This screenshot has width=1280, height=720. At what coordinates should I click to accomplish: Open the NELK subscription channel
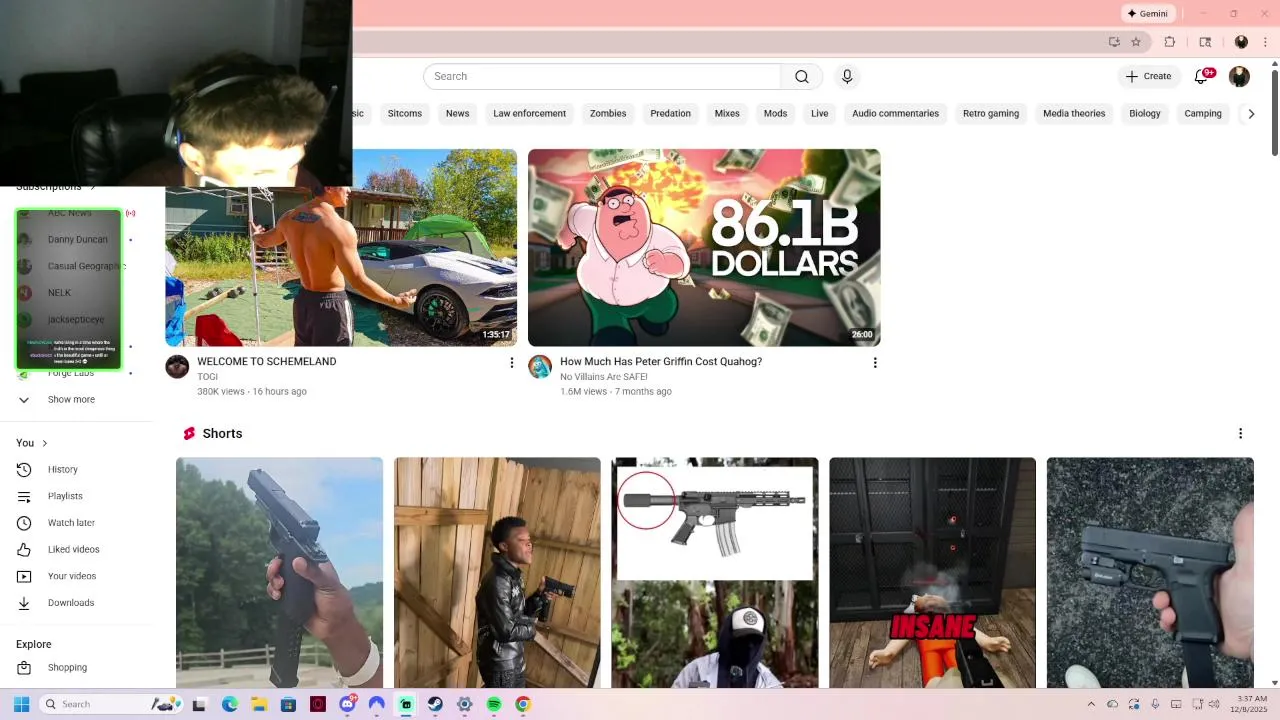[x=60, y=293]
